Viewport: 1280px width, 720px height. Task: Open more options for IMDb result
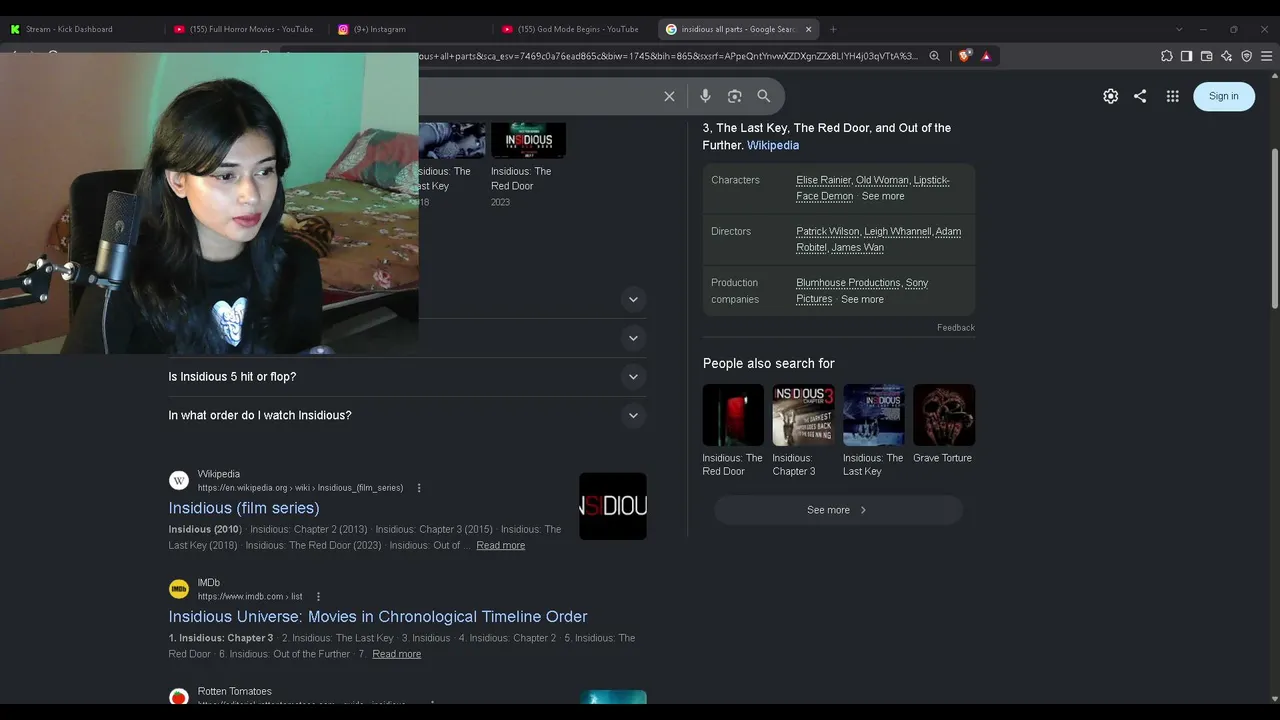[318, 597]
